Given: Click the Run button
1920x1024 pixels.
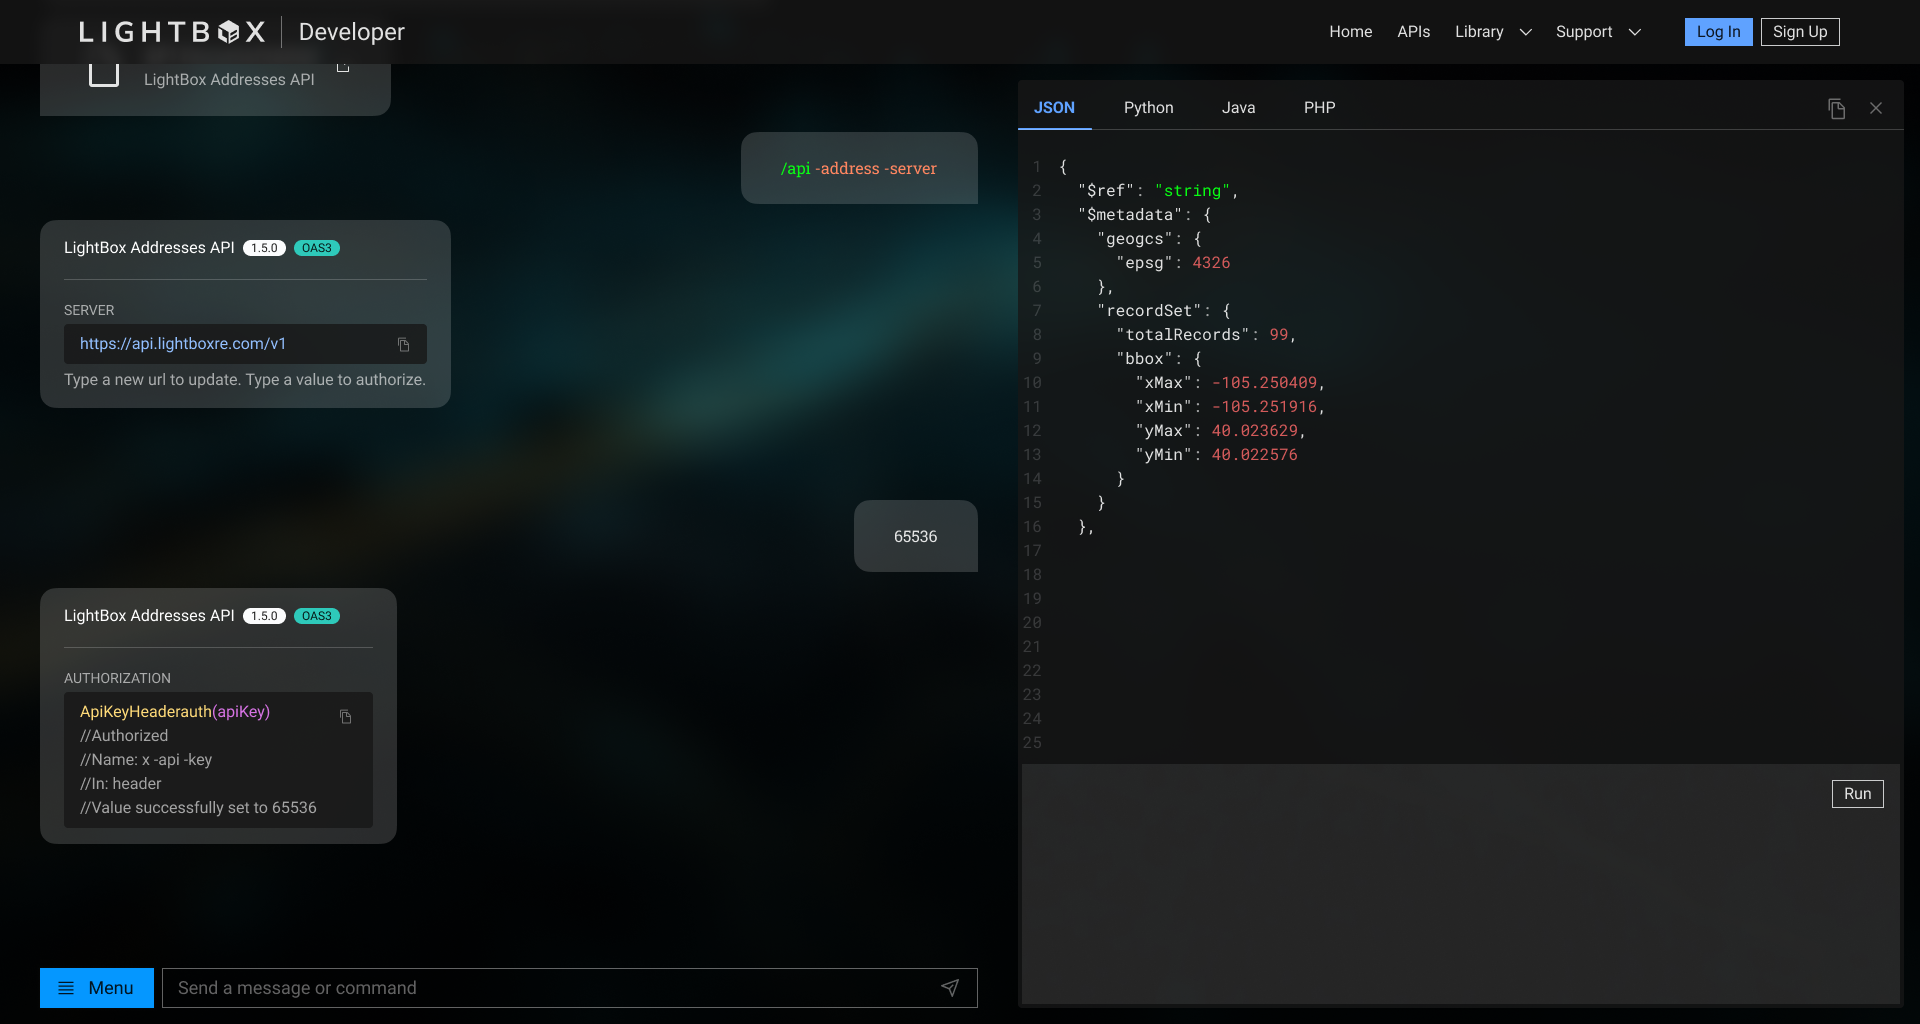Looking at the screenshot, I should point(1858,793).
